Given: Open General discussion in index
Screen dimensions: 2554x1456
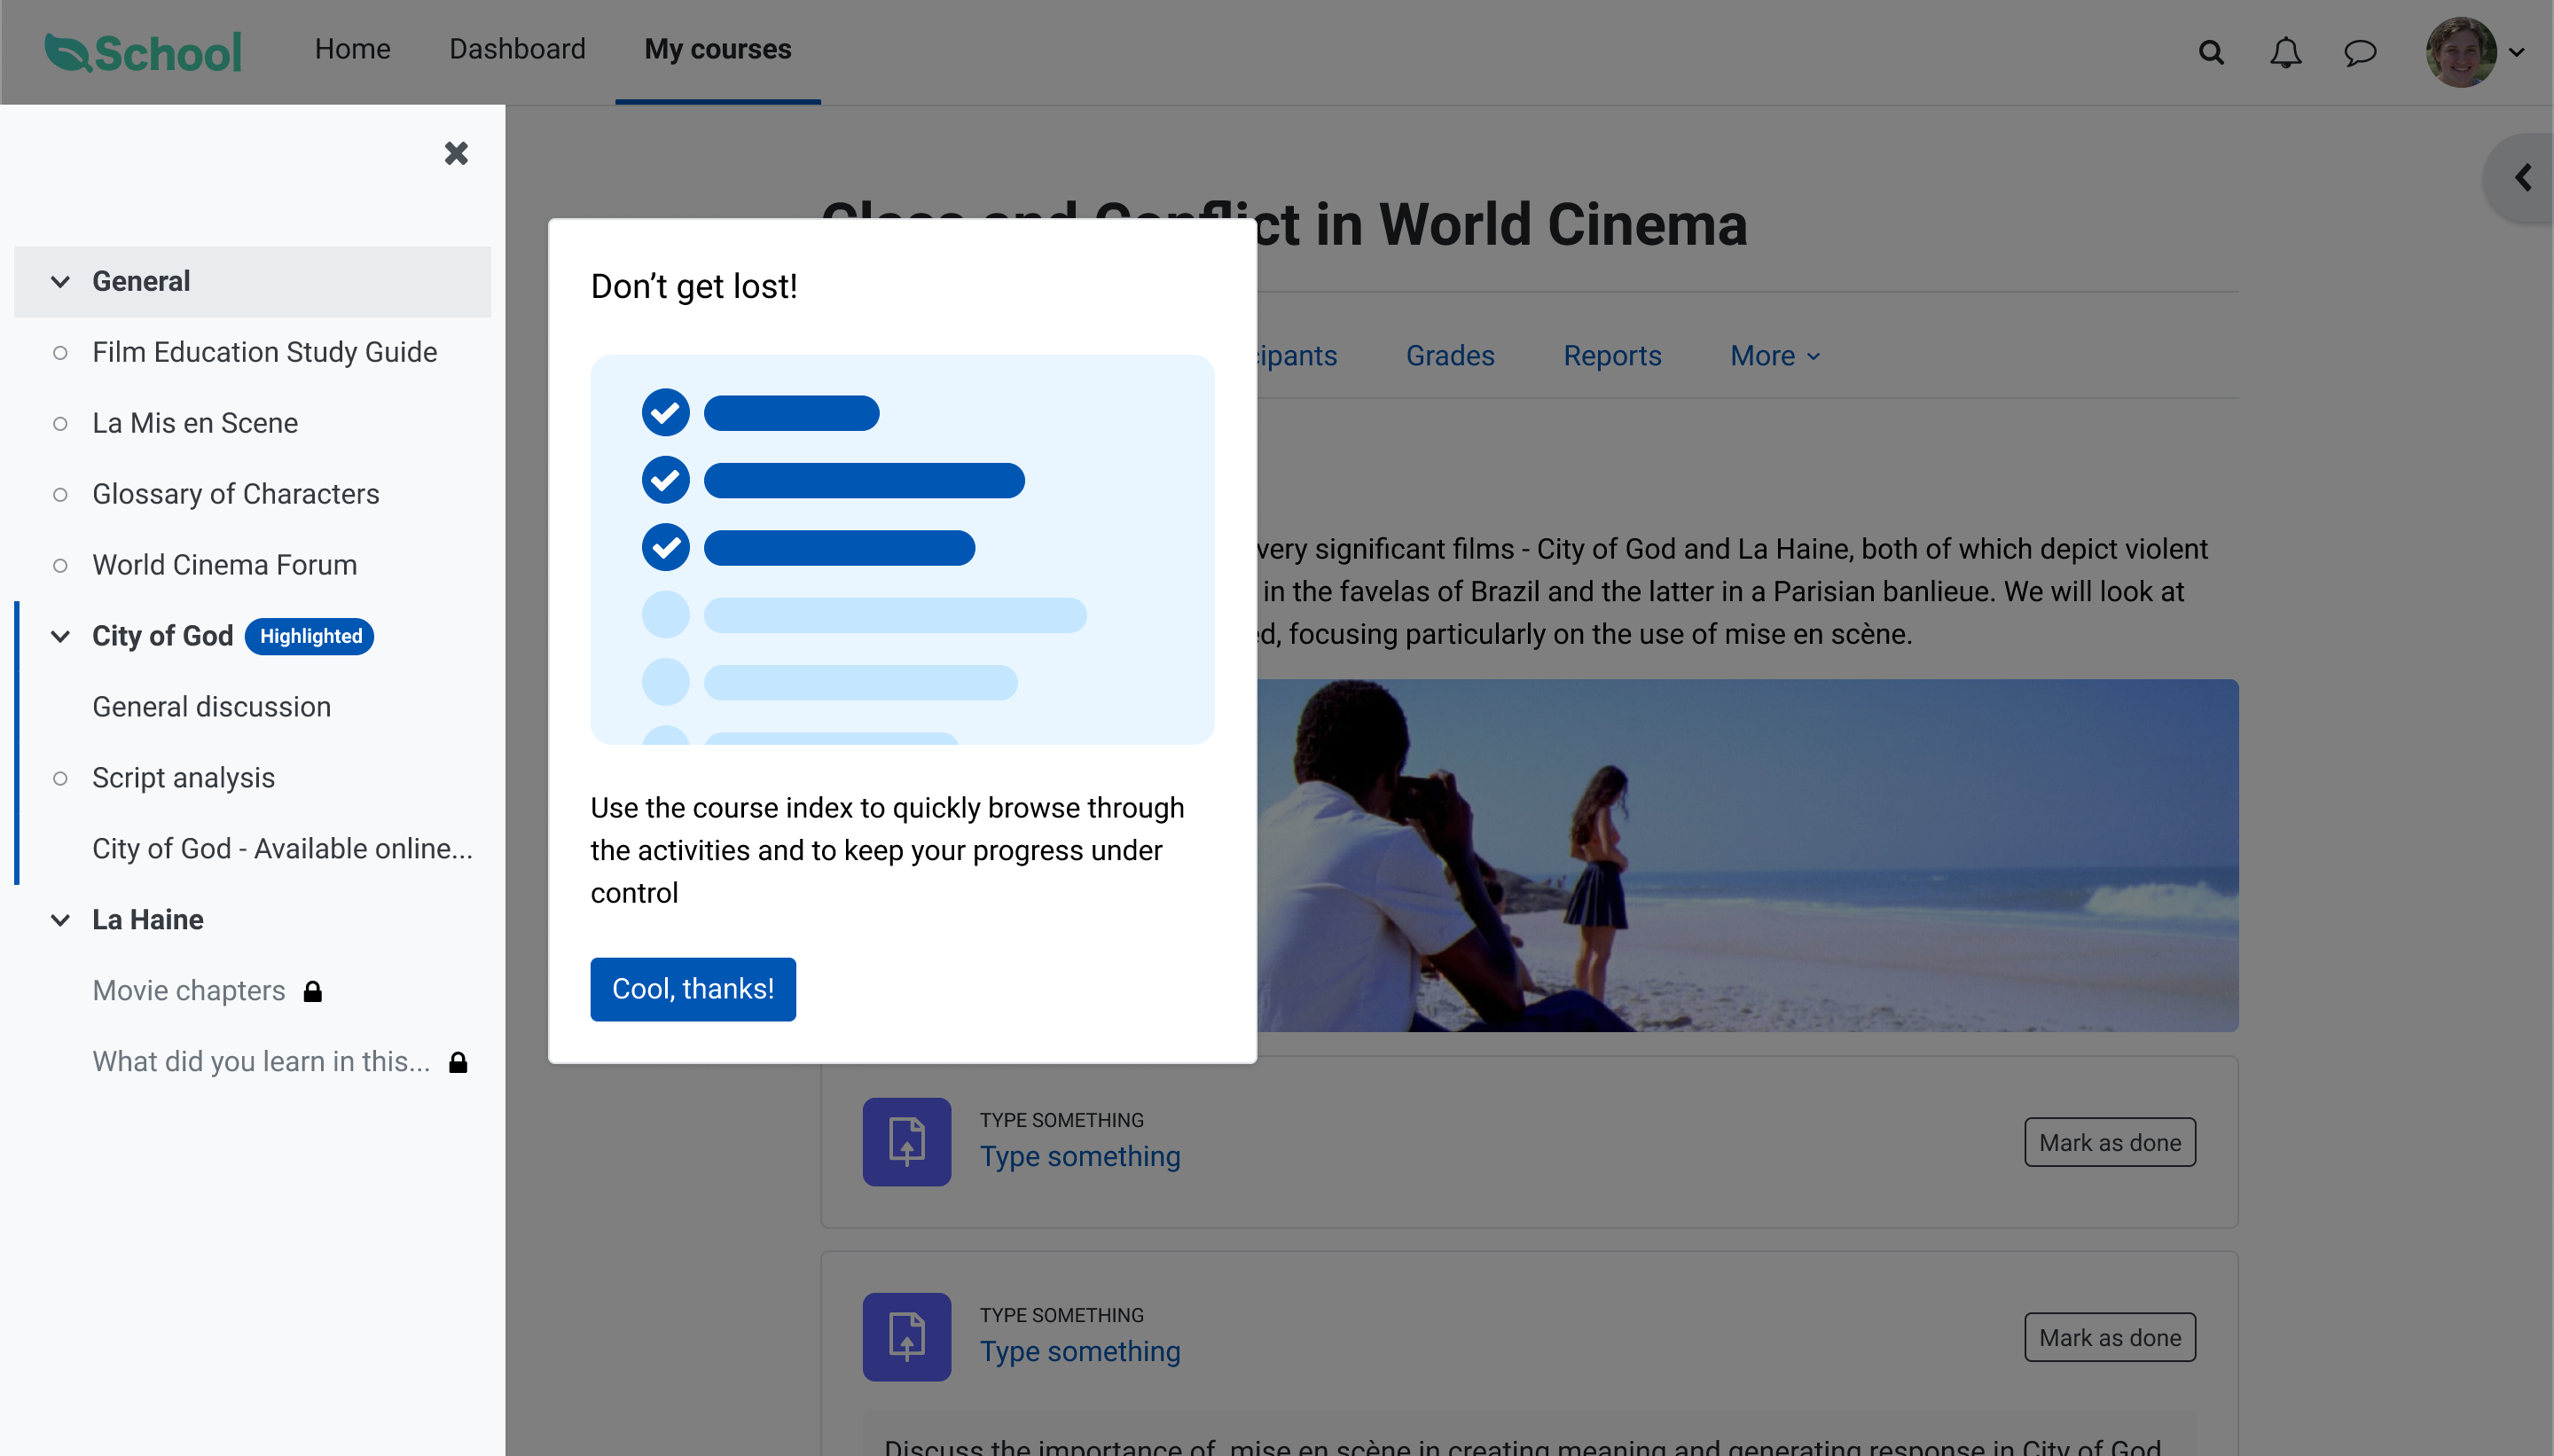Looking at the screenshot, I should [211, 707].
